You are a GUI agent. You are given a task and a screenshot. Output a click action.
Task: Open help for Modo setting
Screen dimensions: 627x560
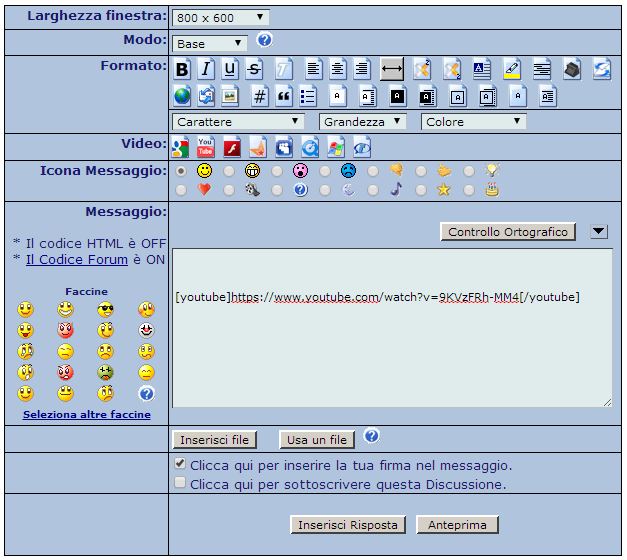coord(264,40)
